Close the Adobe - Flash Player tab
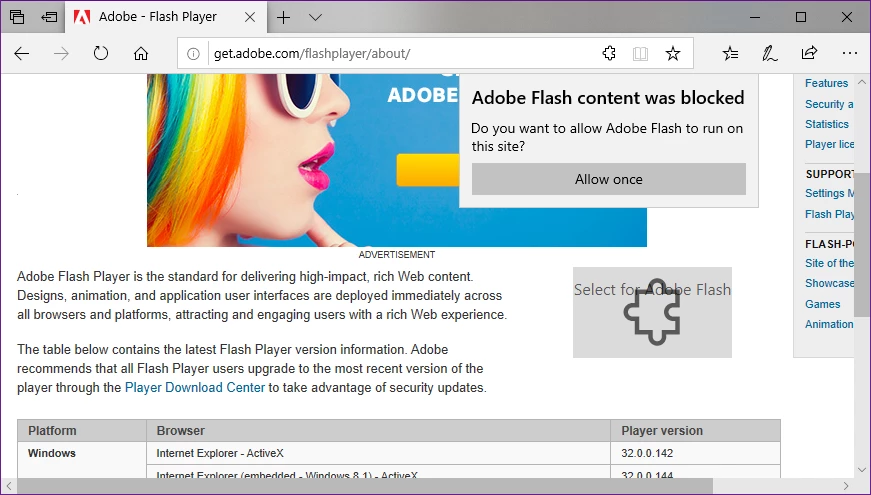871x495 pixels. (250, 17)
